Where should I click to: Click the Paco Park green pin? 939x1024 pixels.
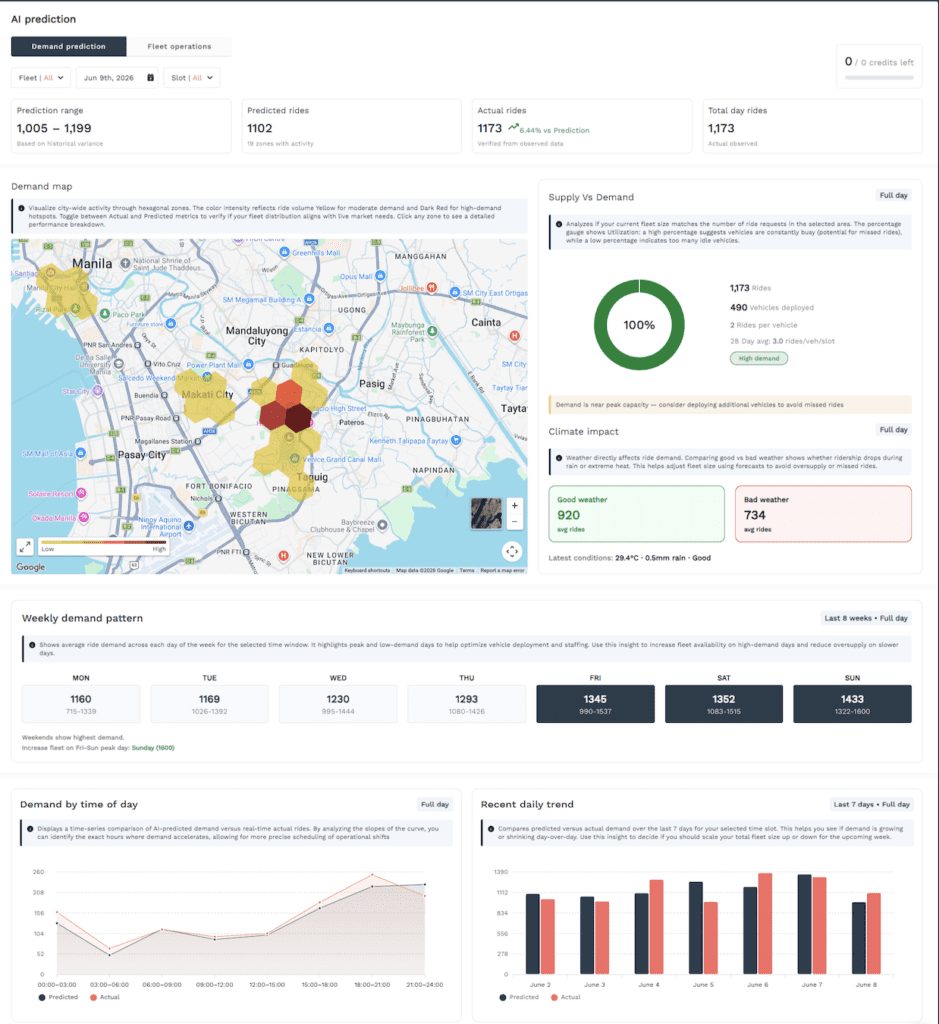pos(104,314)
